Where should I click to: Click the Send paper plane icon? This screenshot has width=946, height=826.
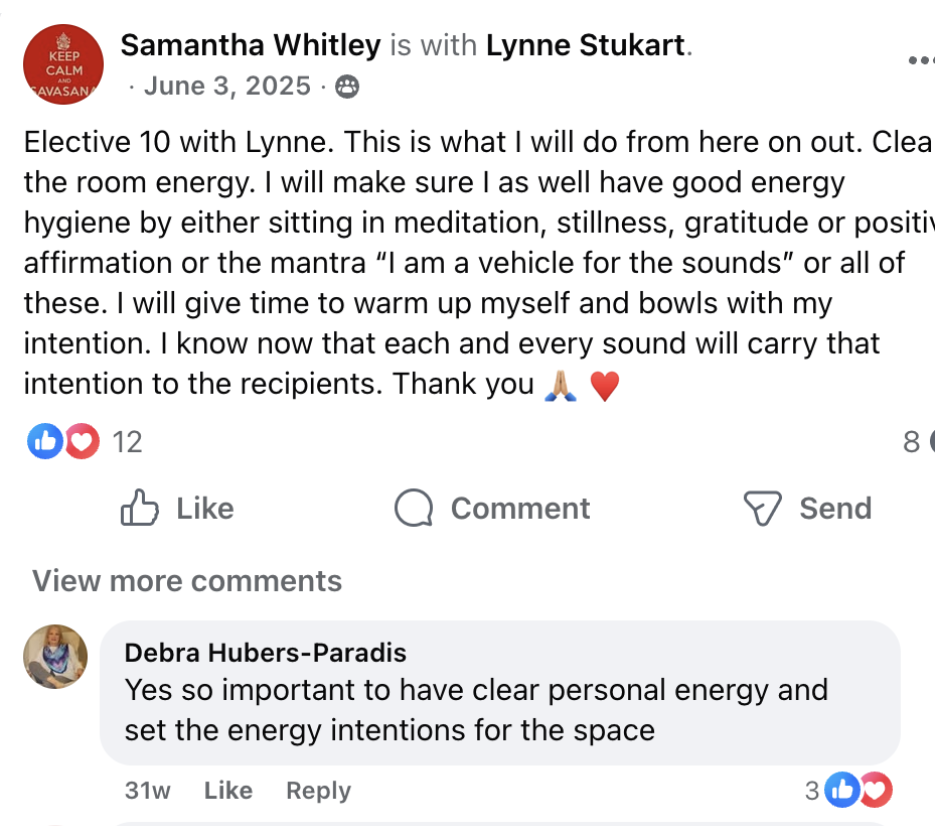(x=762, y=508)
